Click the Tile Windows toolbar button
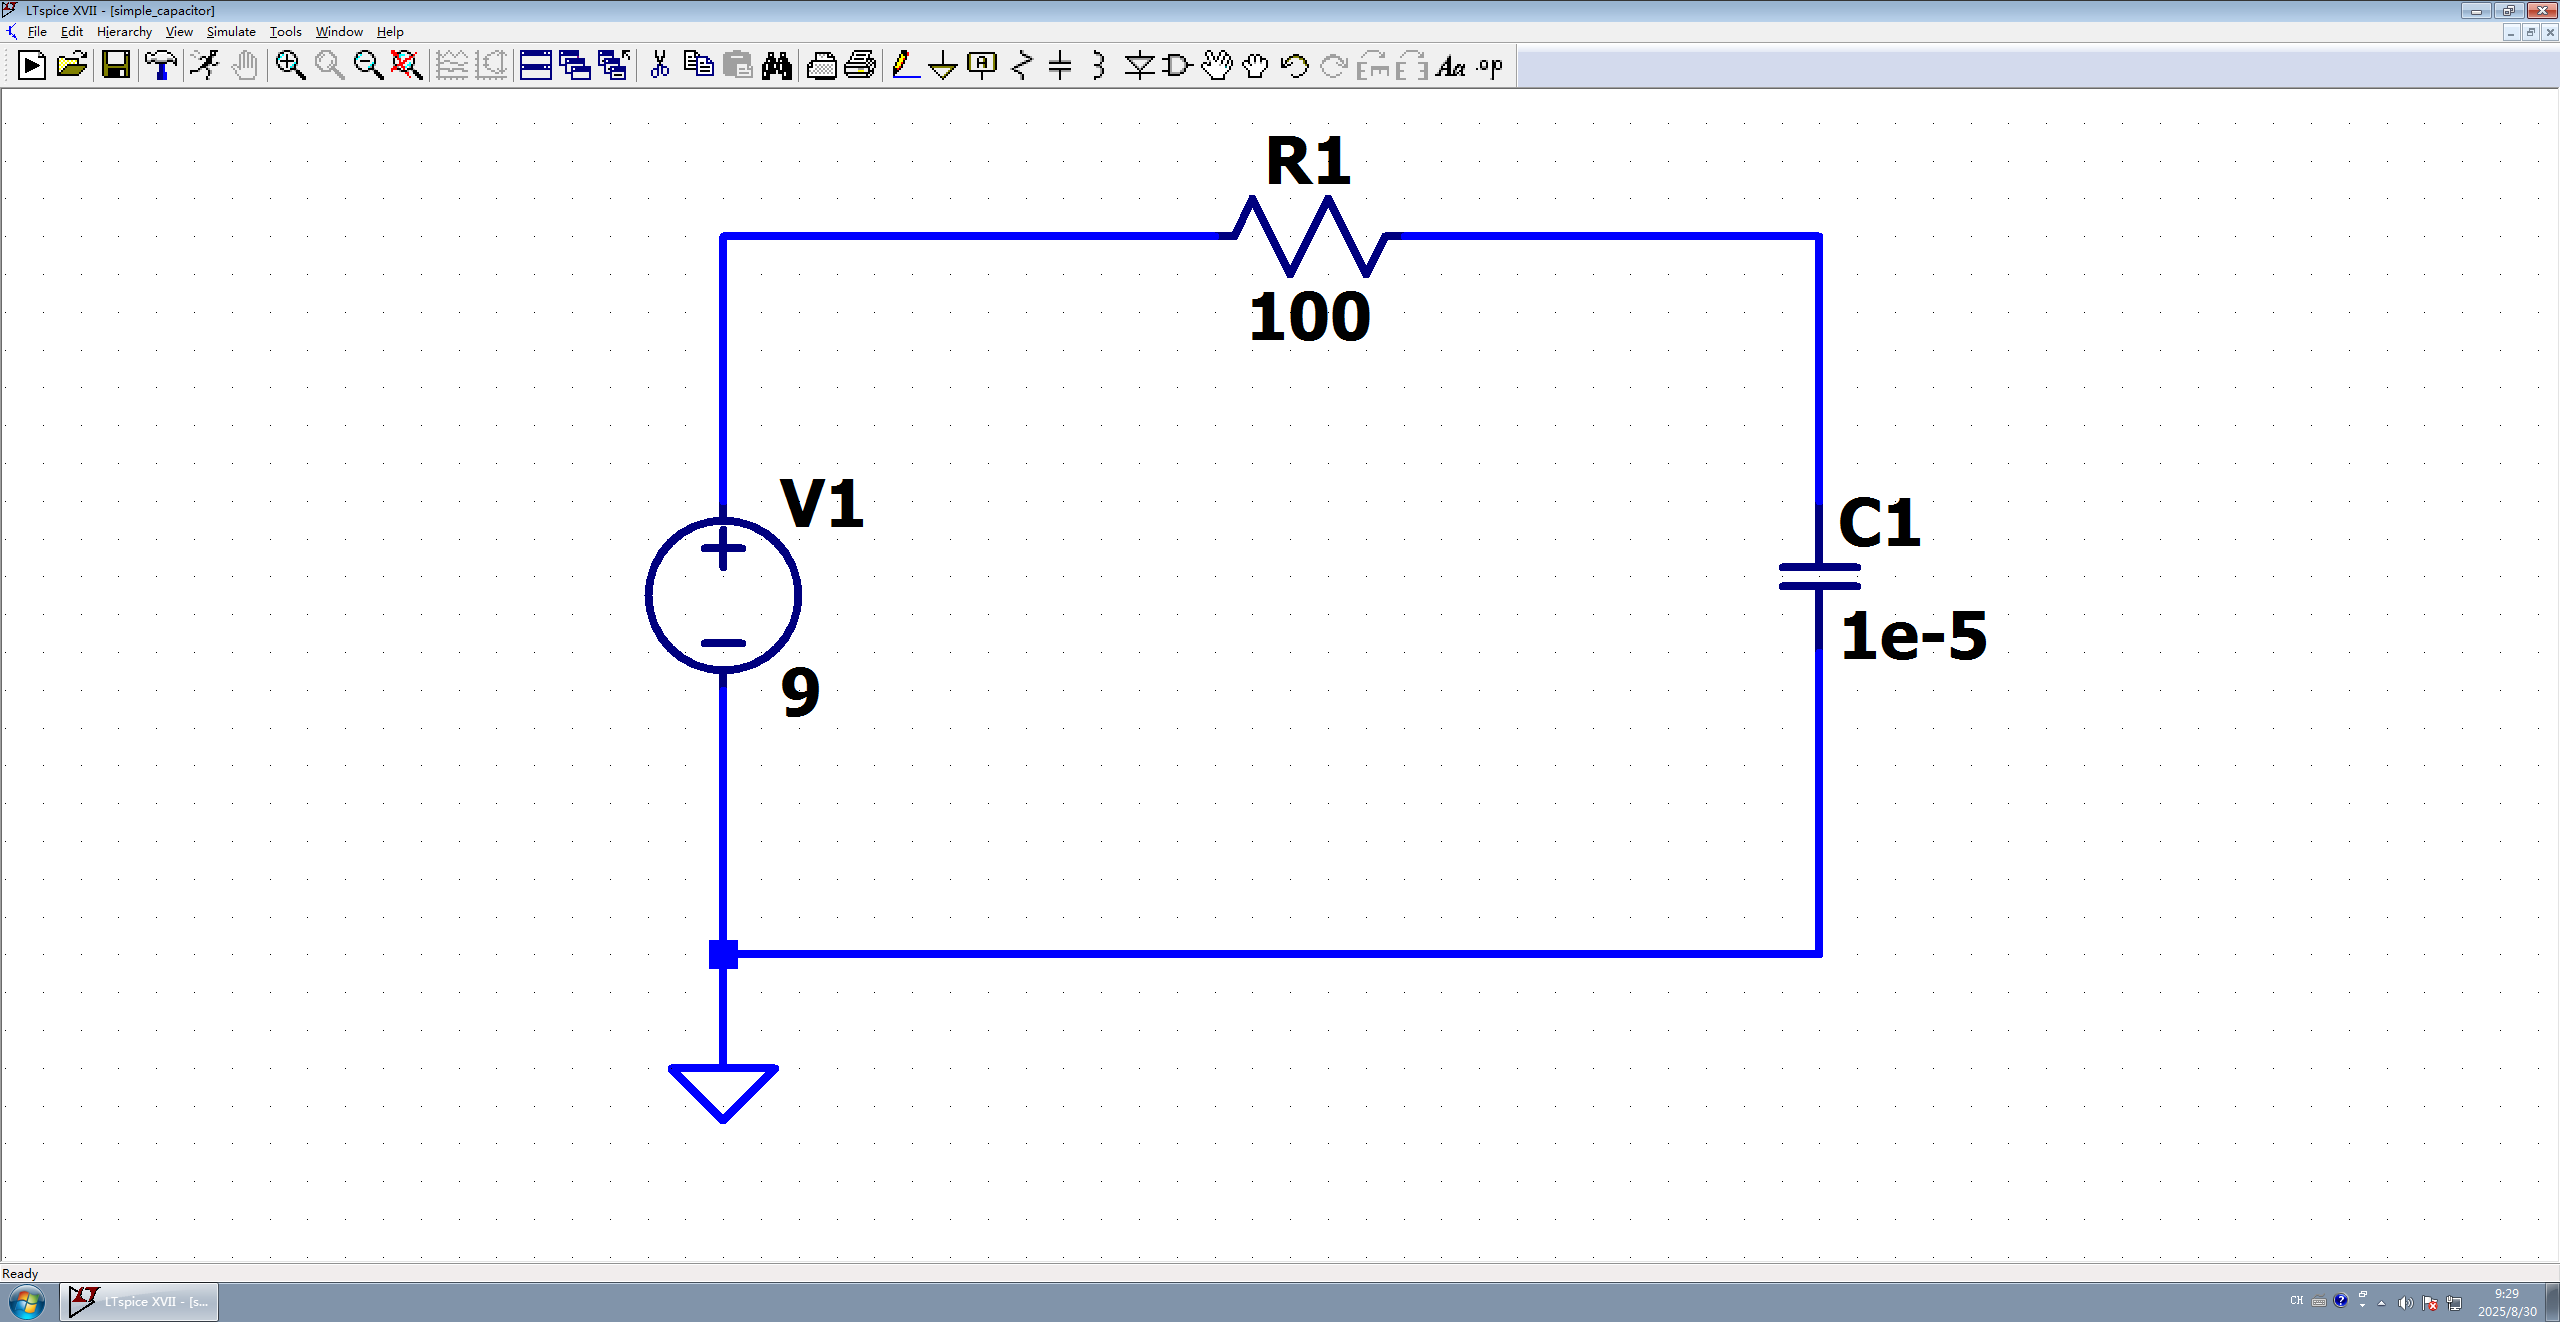2560x1322 pixels. coord(535,66)
